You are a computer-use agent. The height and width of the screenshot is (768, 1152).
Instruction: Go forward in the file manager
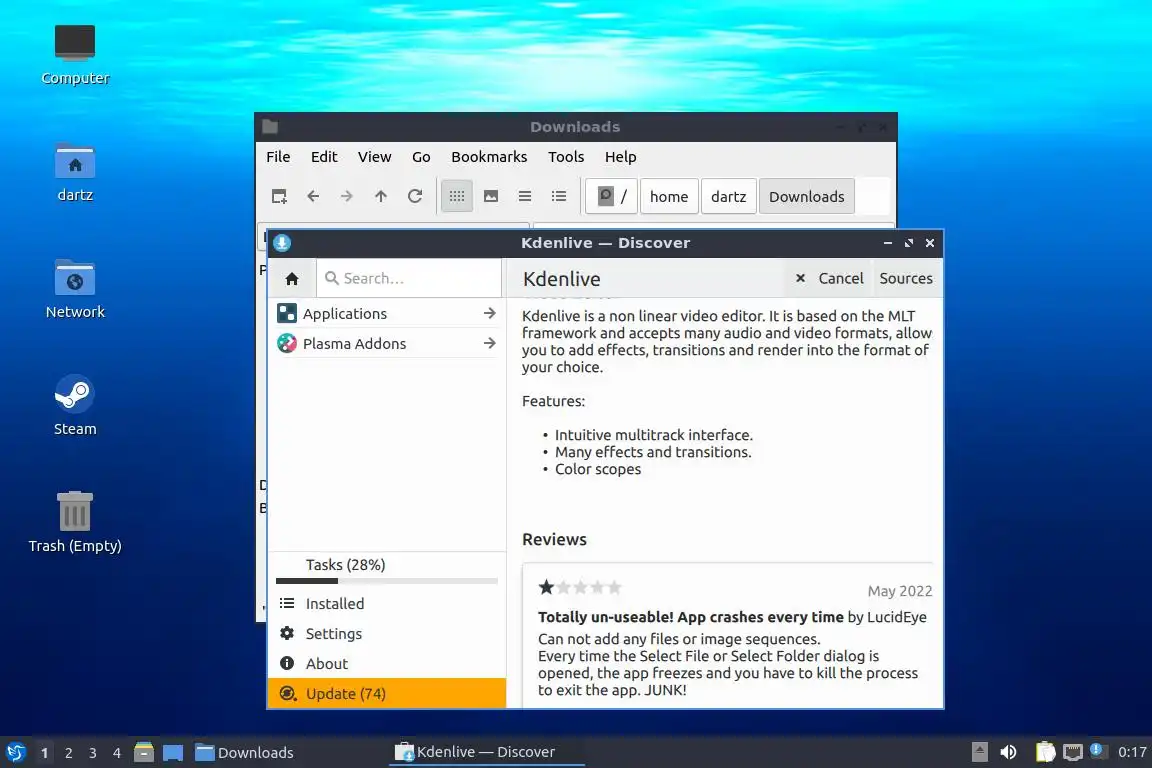(x=347, y=196)
